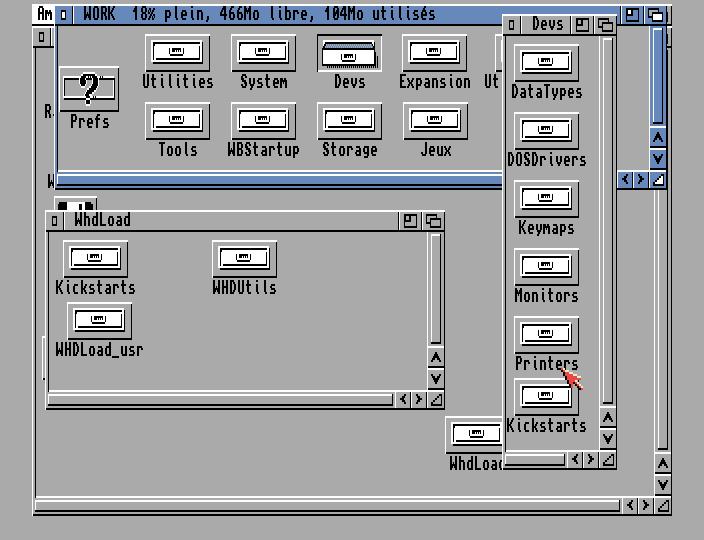Click the right arrow of WhdLoad window scrollbar

pyautogui.click(x=418, y=399)
